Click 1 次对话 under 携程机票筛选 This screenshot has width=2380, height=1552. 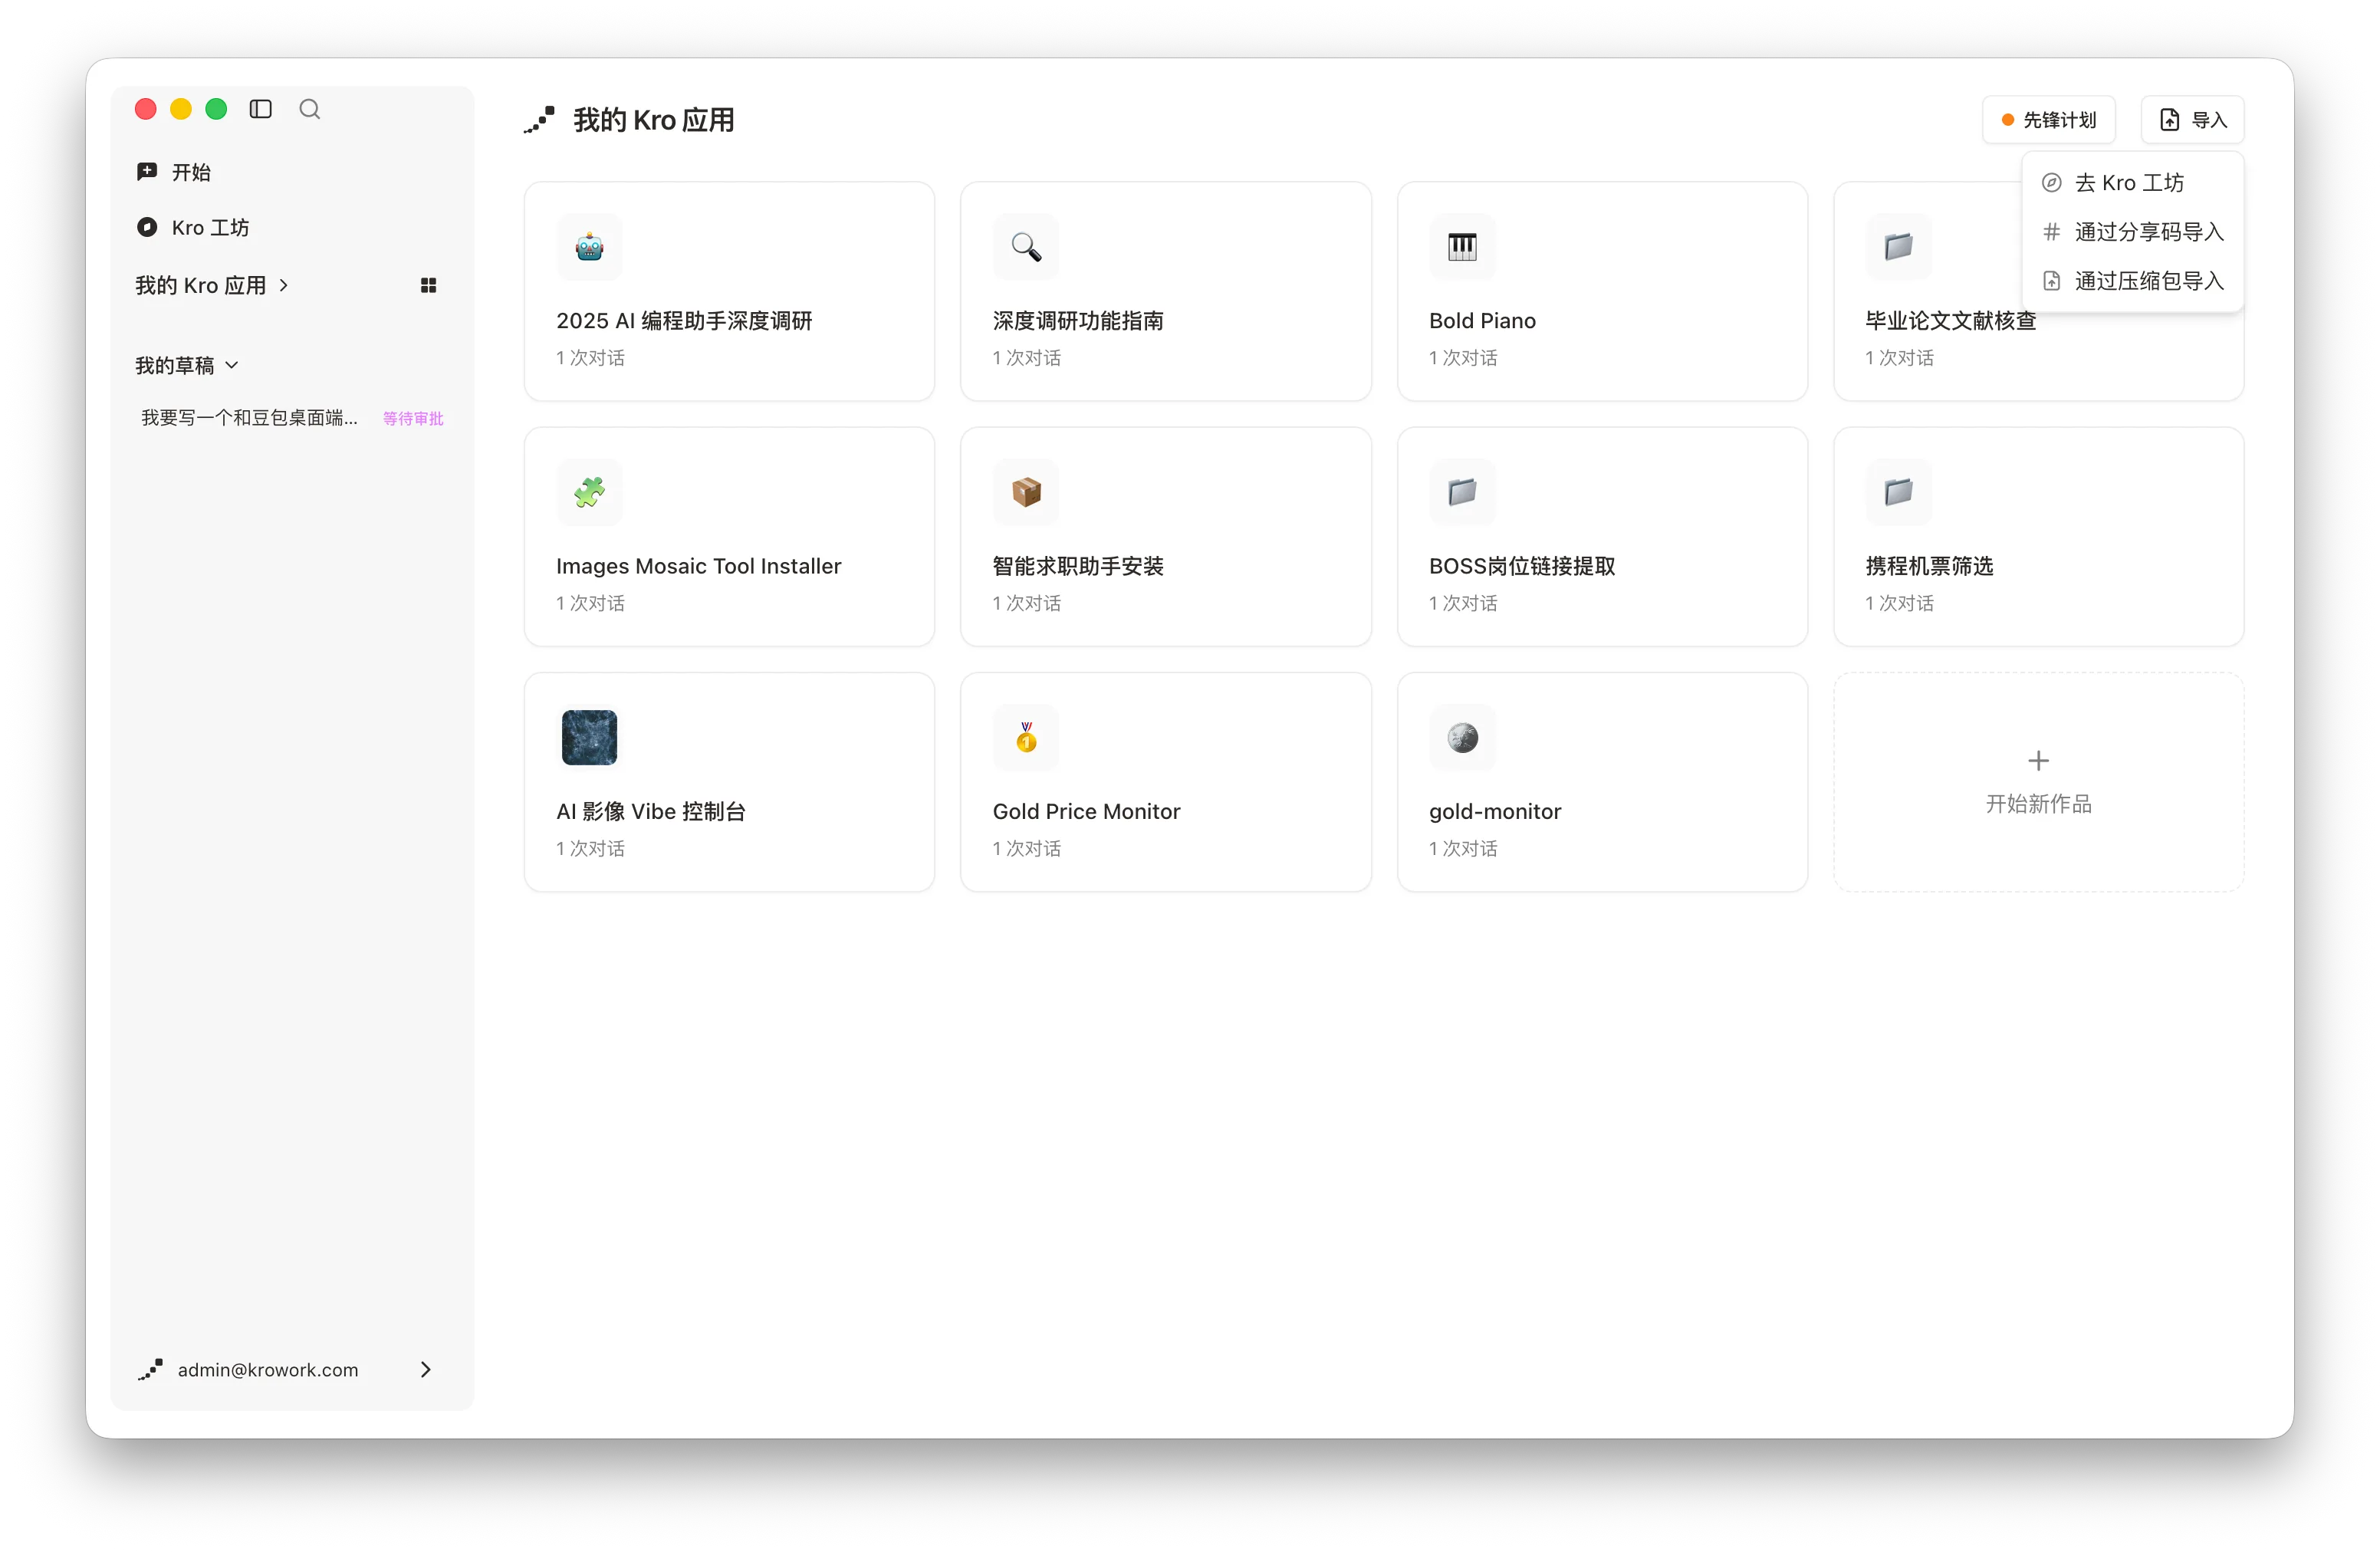coord(1899,603)
